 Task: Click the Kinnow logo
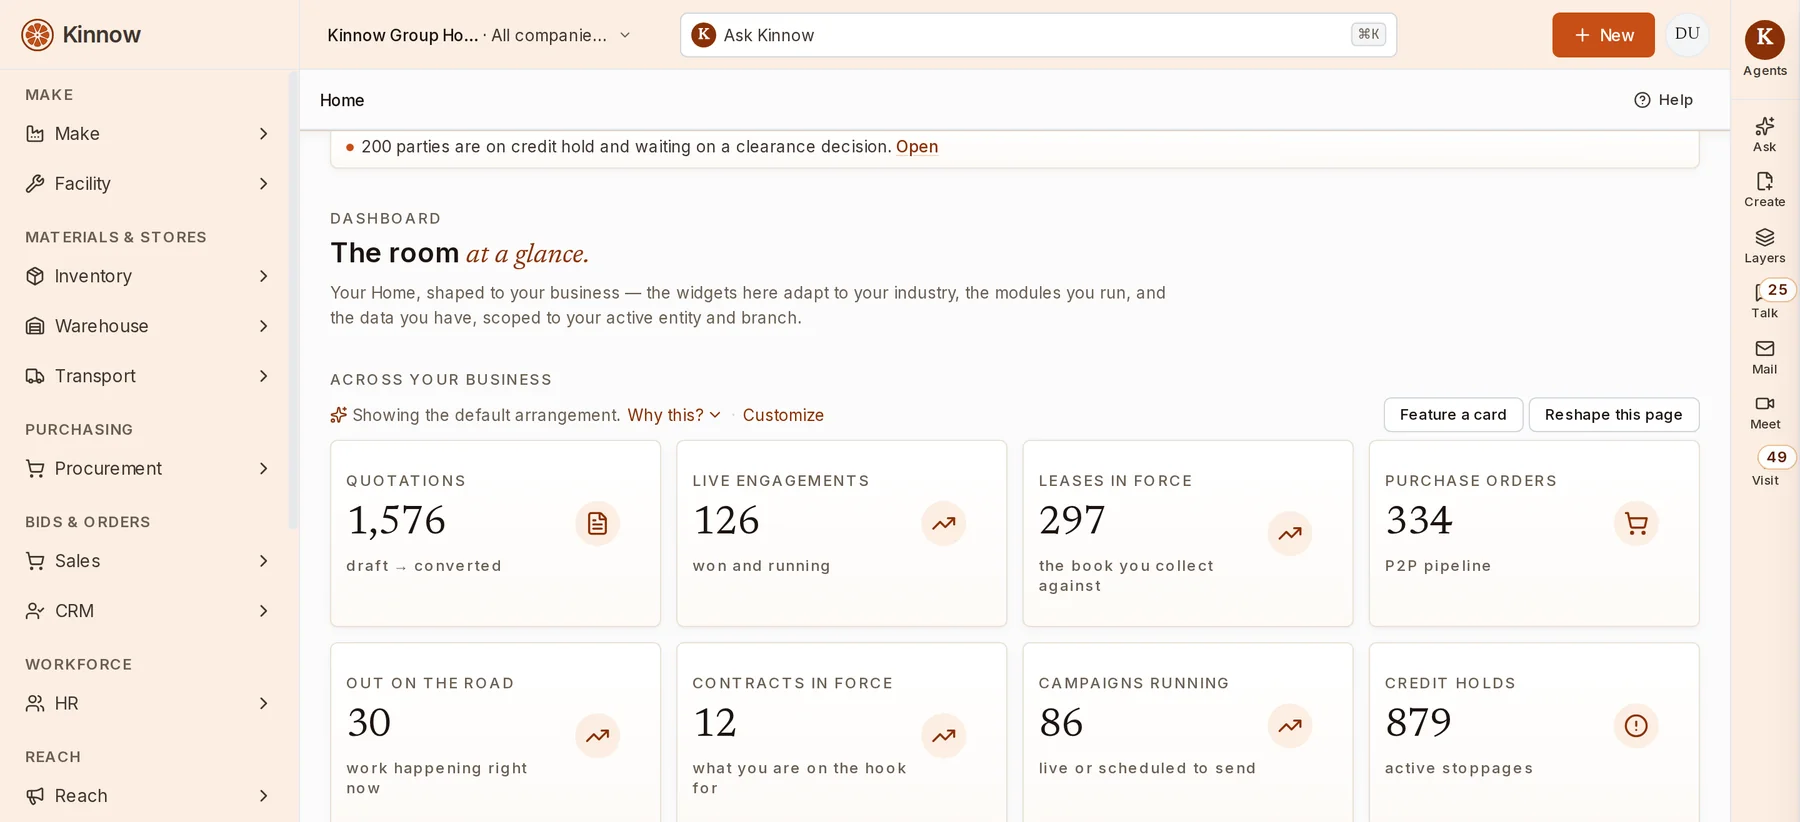tap(81, 35)
